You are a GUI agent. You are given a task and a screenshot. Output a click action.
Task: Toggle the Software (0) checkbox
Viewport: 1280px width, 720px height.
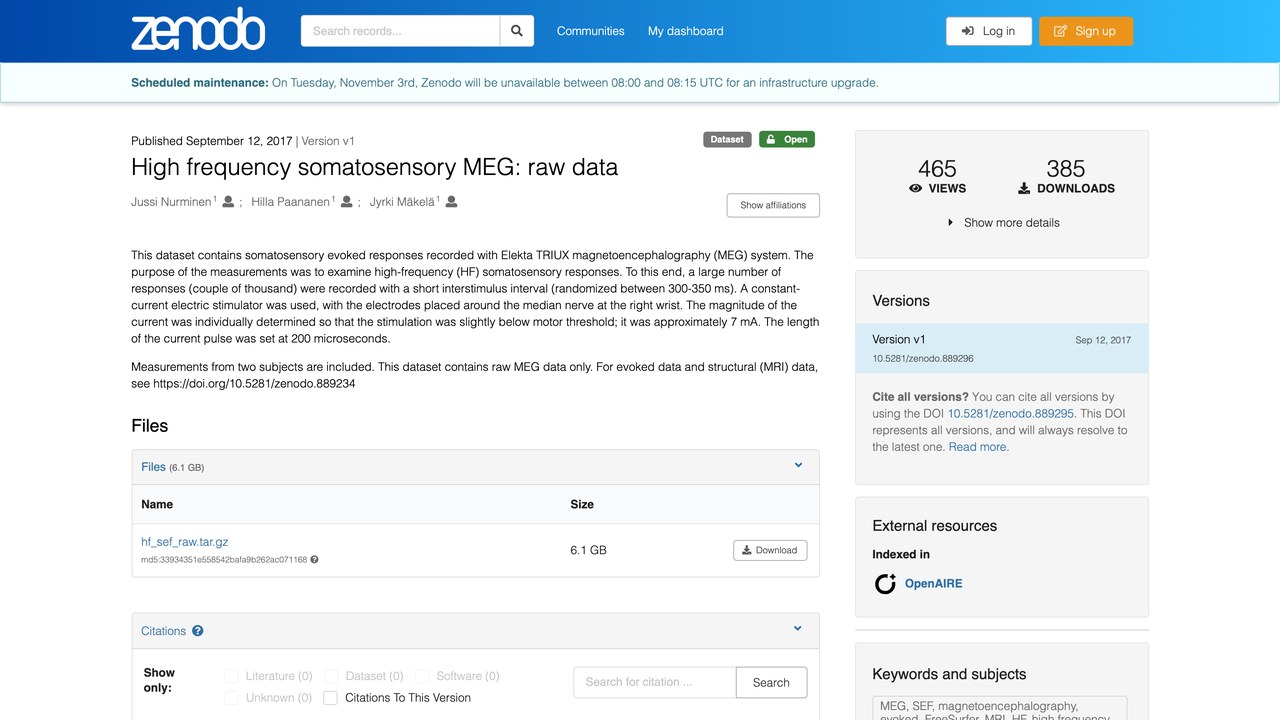point(422,676)
